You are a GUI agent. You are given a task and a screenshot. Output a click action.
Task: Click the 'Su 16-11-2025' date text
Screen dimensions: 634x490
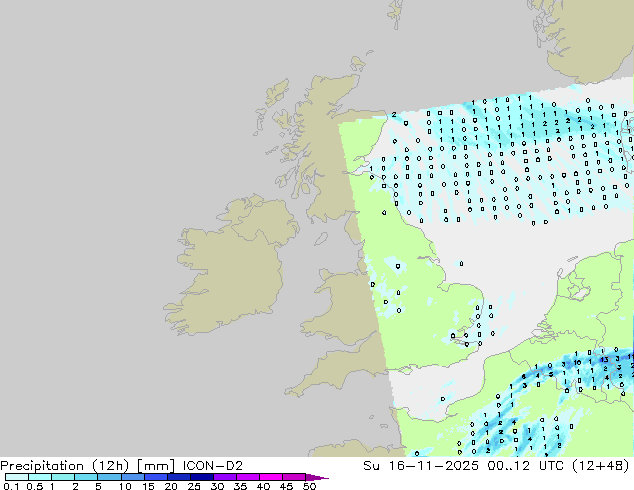pos(421,466)
